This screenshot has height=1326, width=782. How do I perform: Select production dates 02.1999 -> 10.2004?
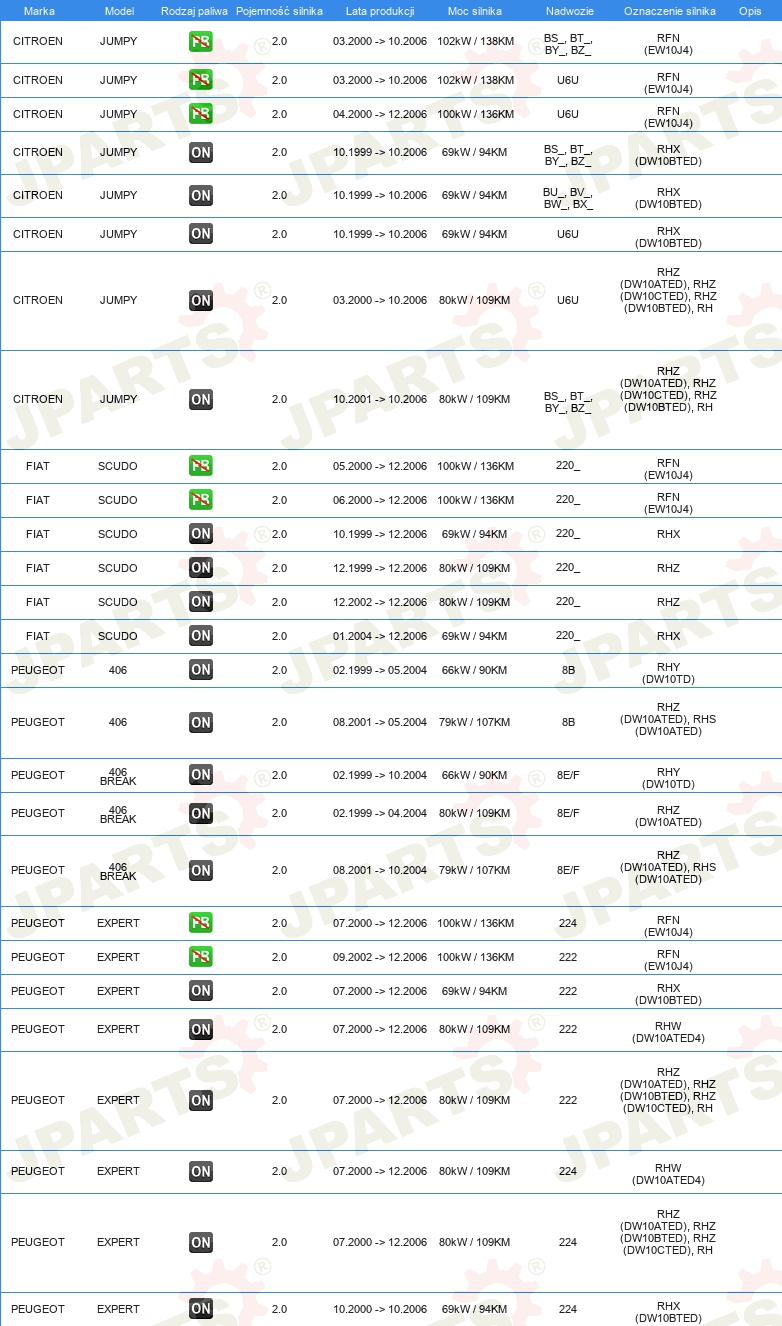380,775
